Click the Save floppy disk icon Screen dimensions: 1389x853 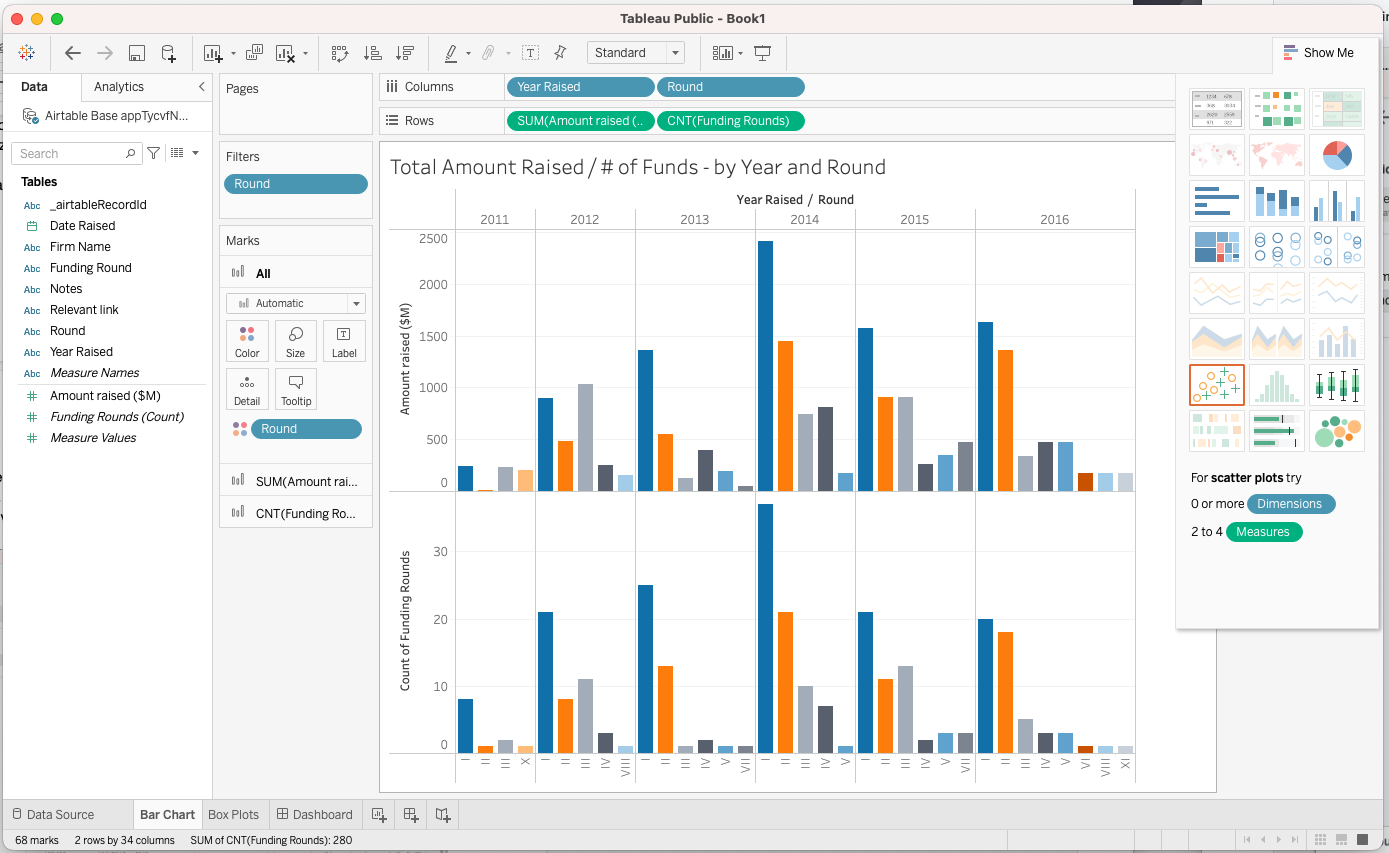point(137,53)
